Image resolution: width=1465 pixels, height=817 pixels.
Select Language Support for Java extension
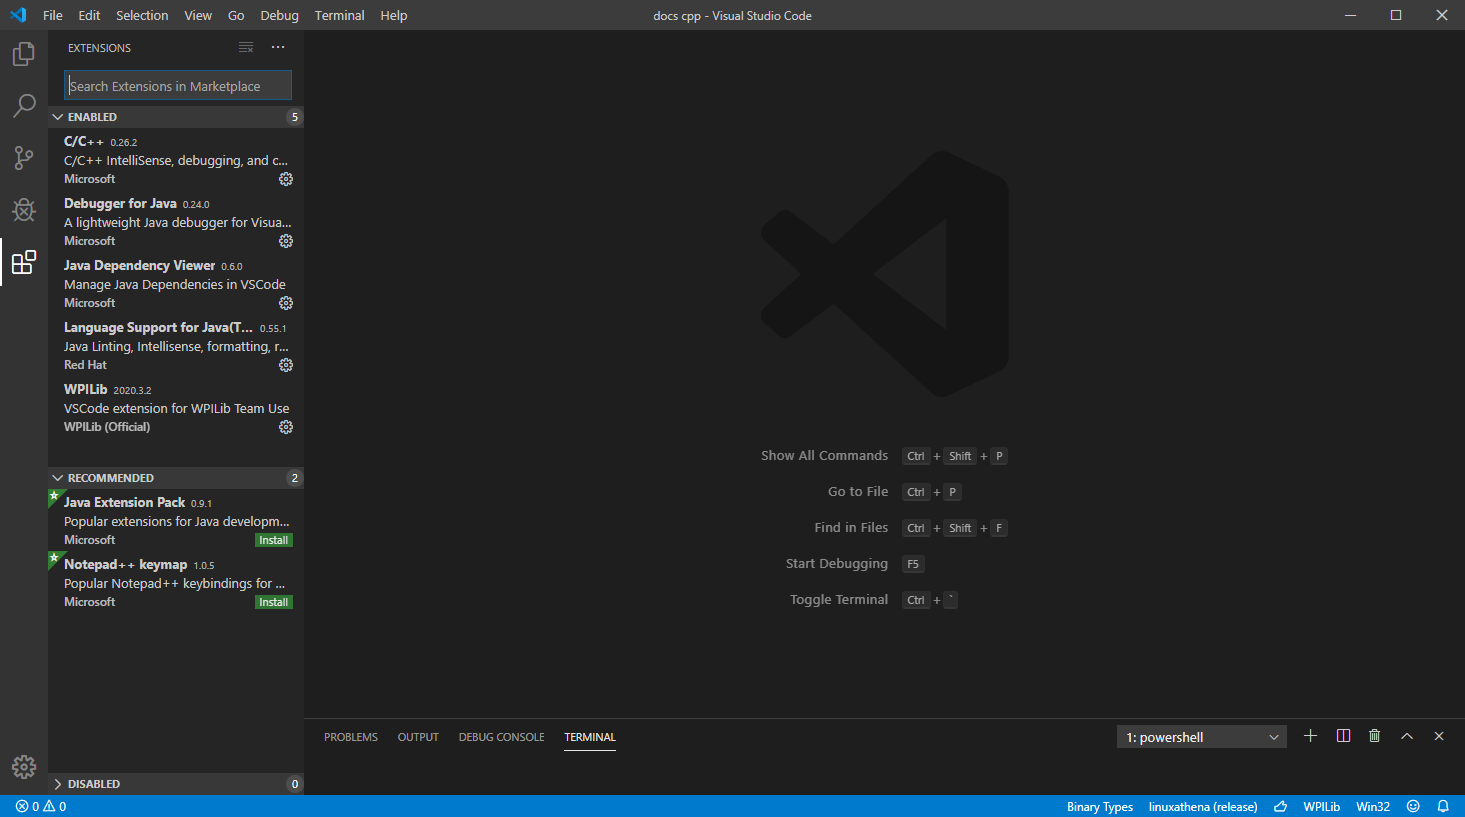(176, 345)
